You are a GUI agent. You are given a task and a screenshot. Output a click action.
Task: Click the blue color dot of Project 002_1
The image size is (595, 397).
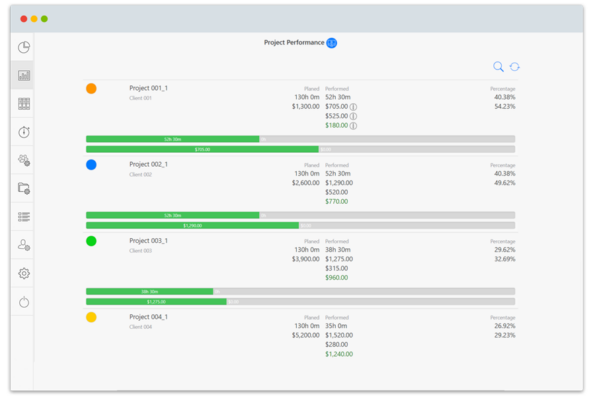(91, 165)
